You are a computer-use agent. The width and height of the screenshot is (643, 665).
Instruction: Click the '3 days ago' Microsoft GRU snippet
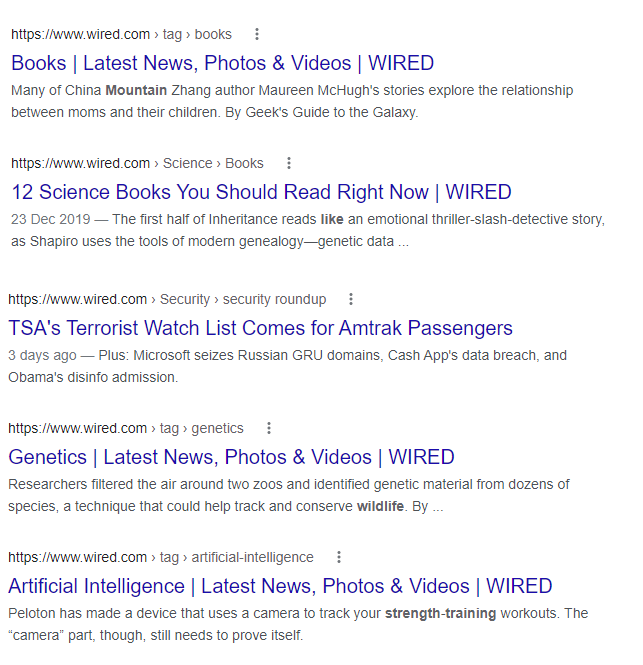pyautogui.click(x=288, y=366)
